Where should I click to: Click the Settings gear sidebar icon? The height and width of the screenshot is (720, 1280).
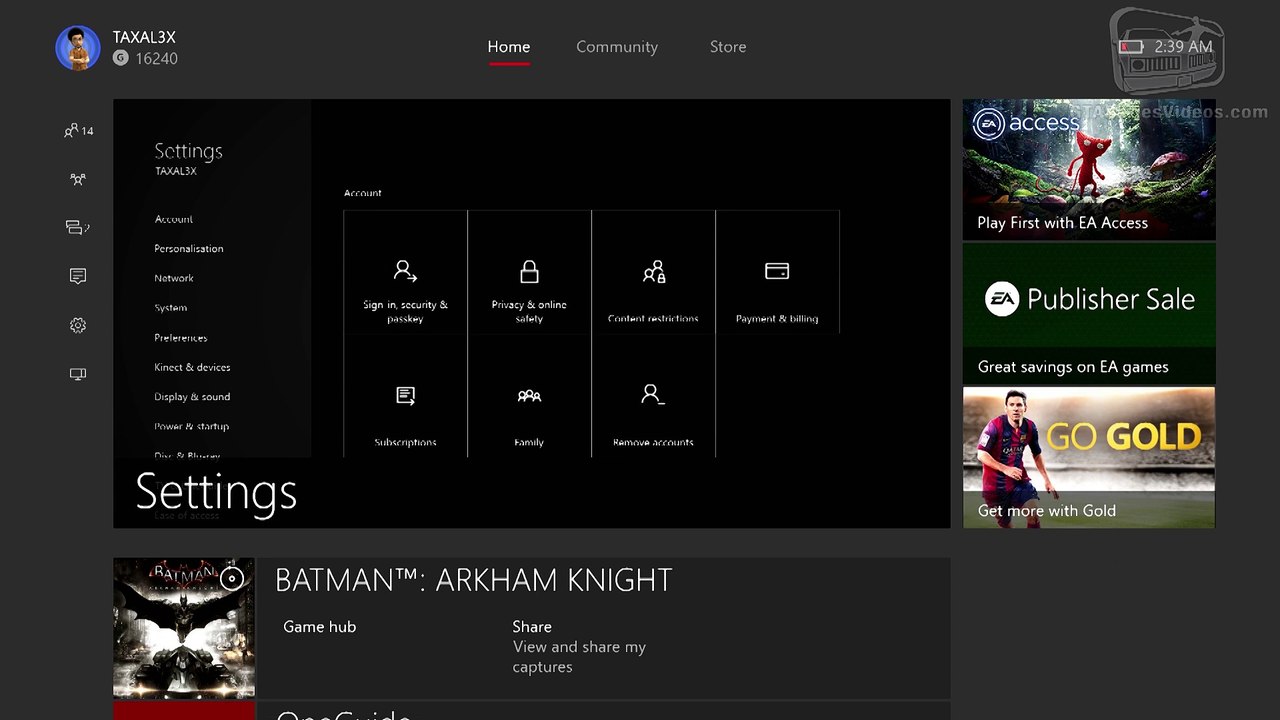(x=78, y=325)
